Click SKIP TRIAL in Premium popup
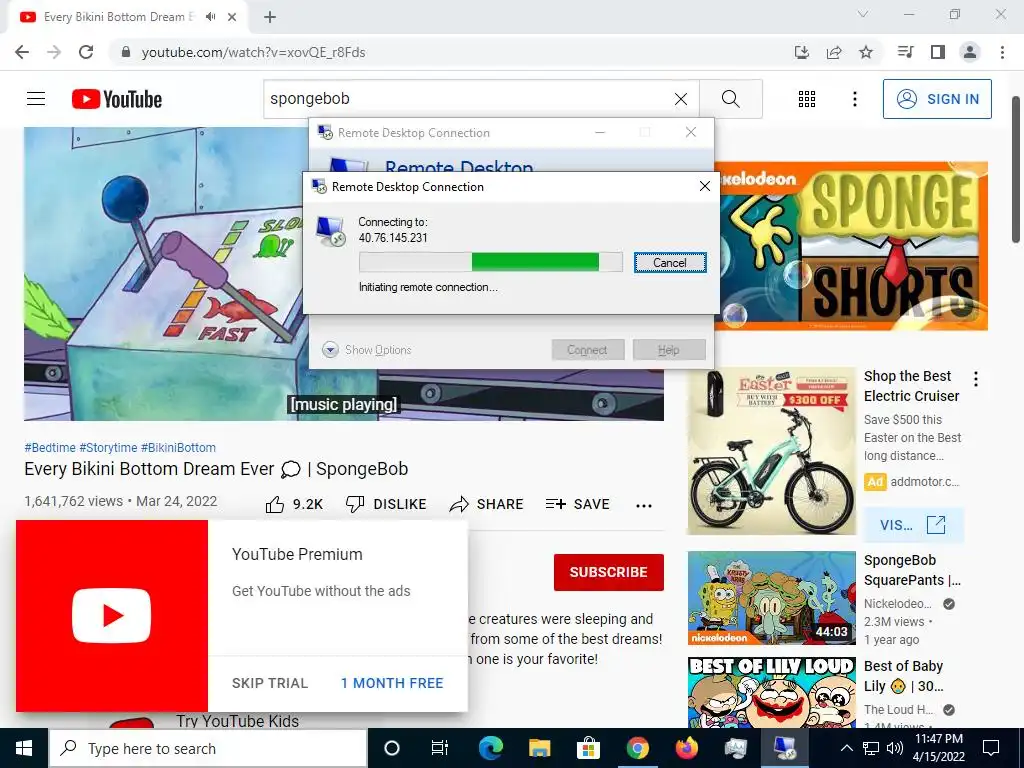This screenshot has width=1024, height=768. pos(270,683)
